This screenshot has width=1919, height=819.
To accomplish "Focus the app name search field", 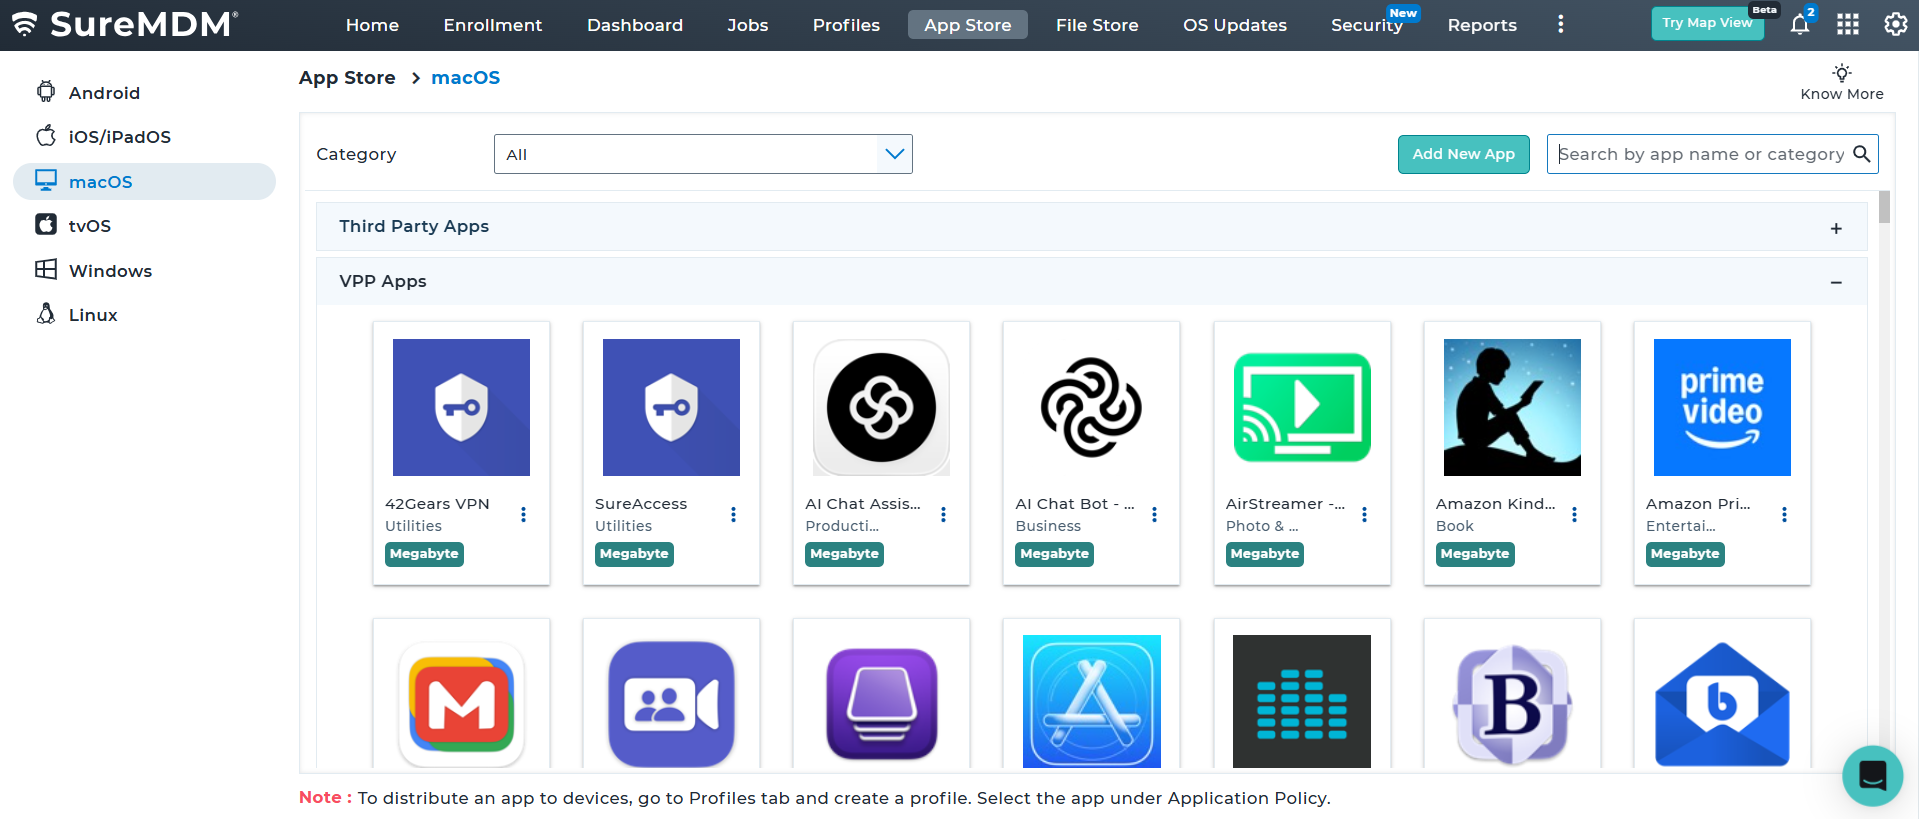I will (1700, 154).
